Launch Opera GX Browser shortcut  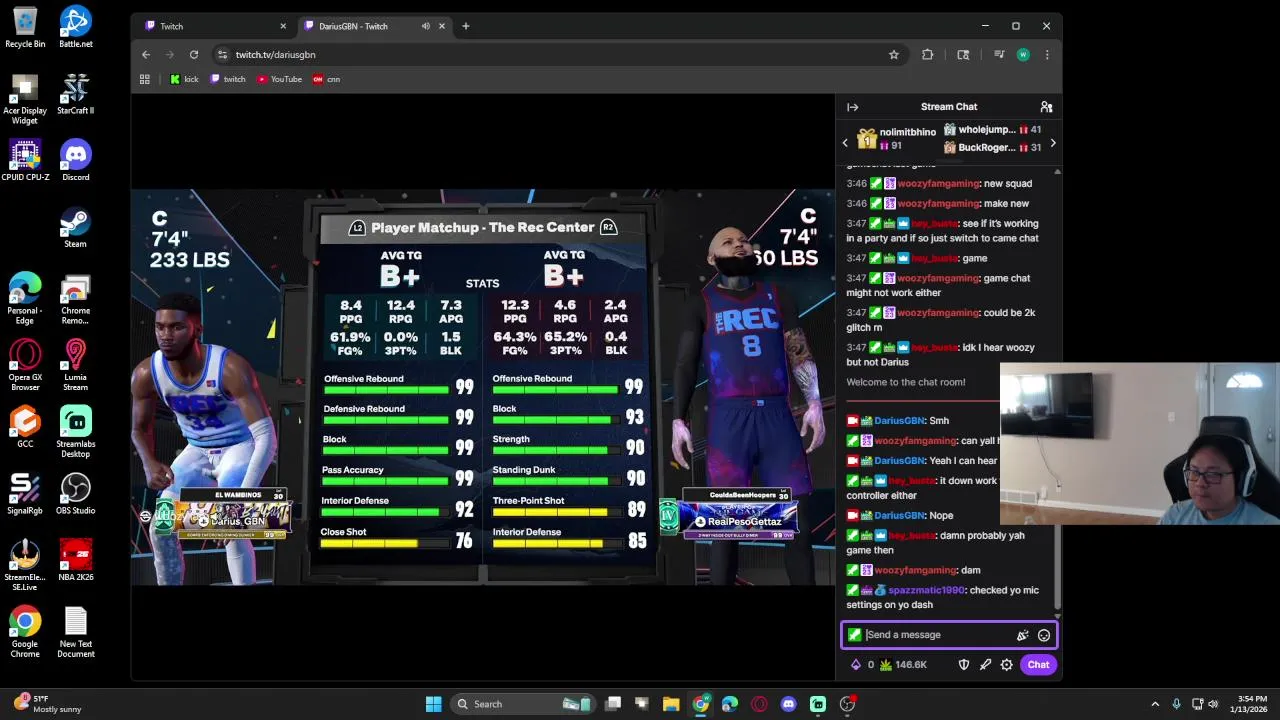click(x=25, y=366)
